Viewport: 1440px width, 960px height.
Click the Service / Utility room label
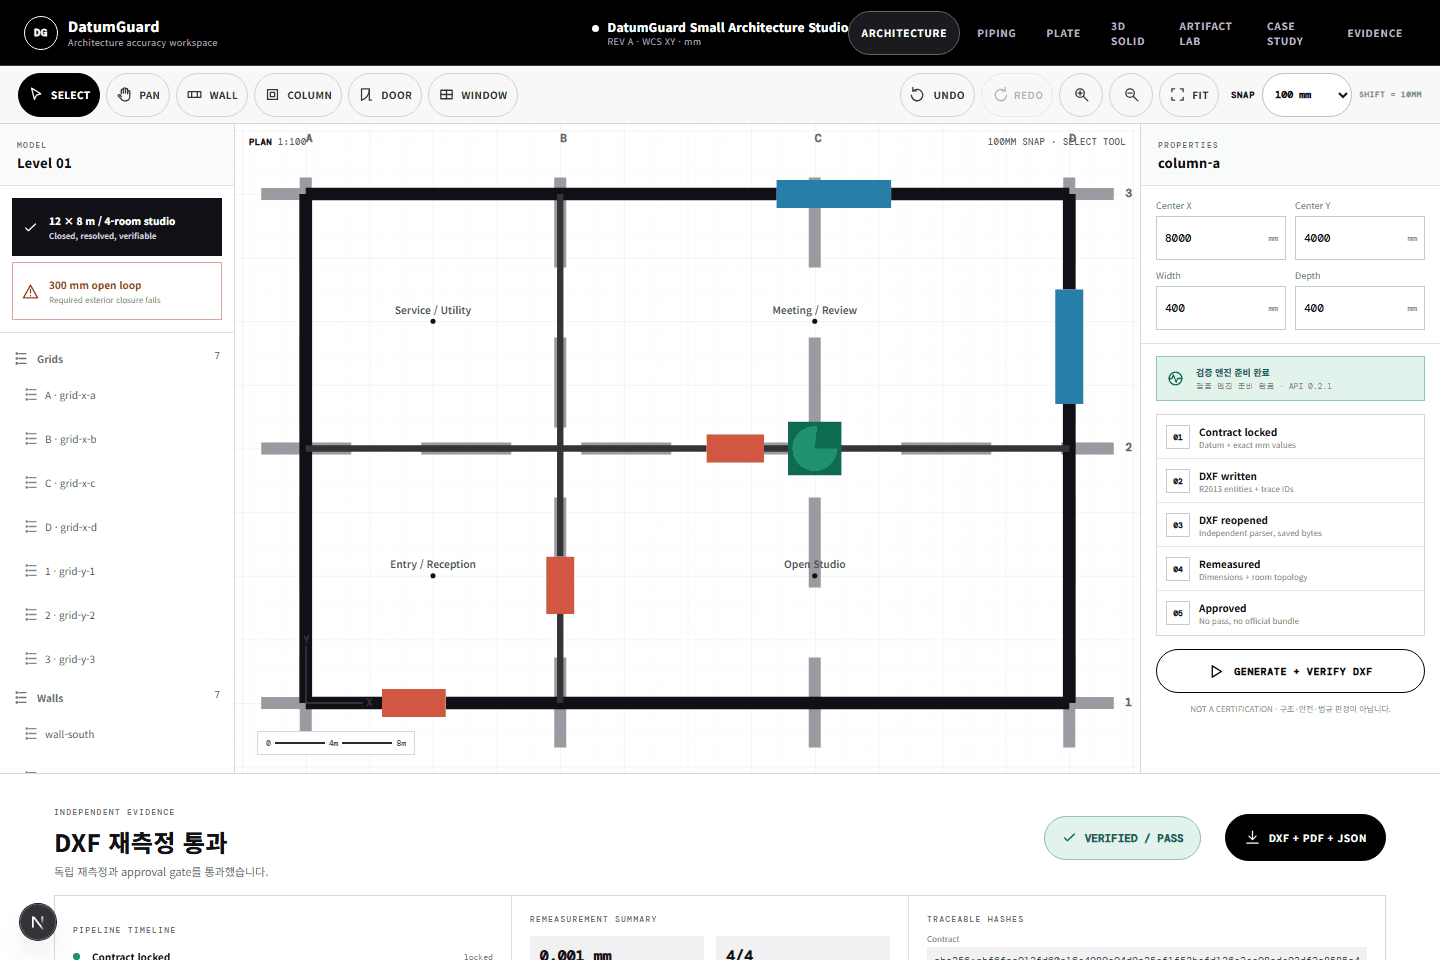click(433, 310)
